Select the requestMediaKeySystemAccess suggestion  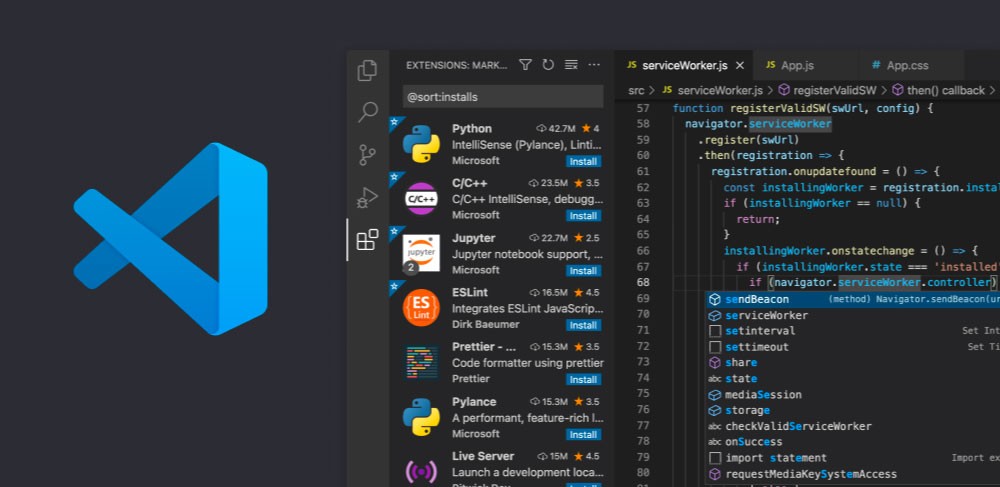tap(853, 474)
